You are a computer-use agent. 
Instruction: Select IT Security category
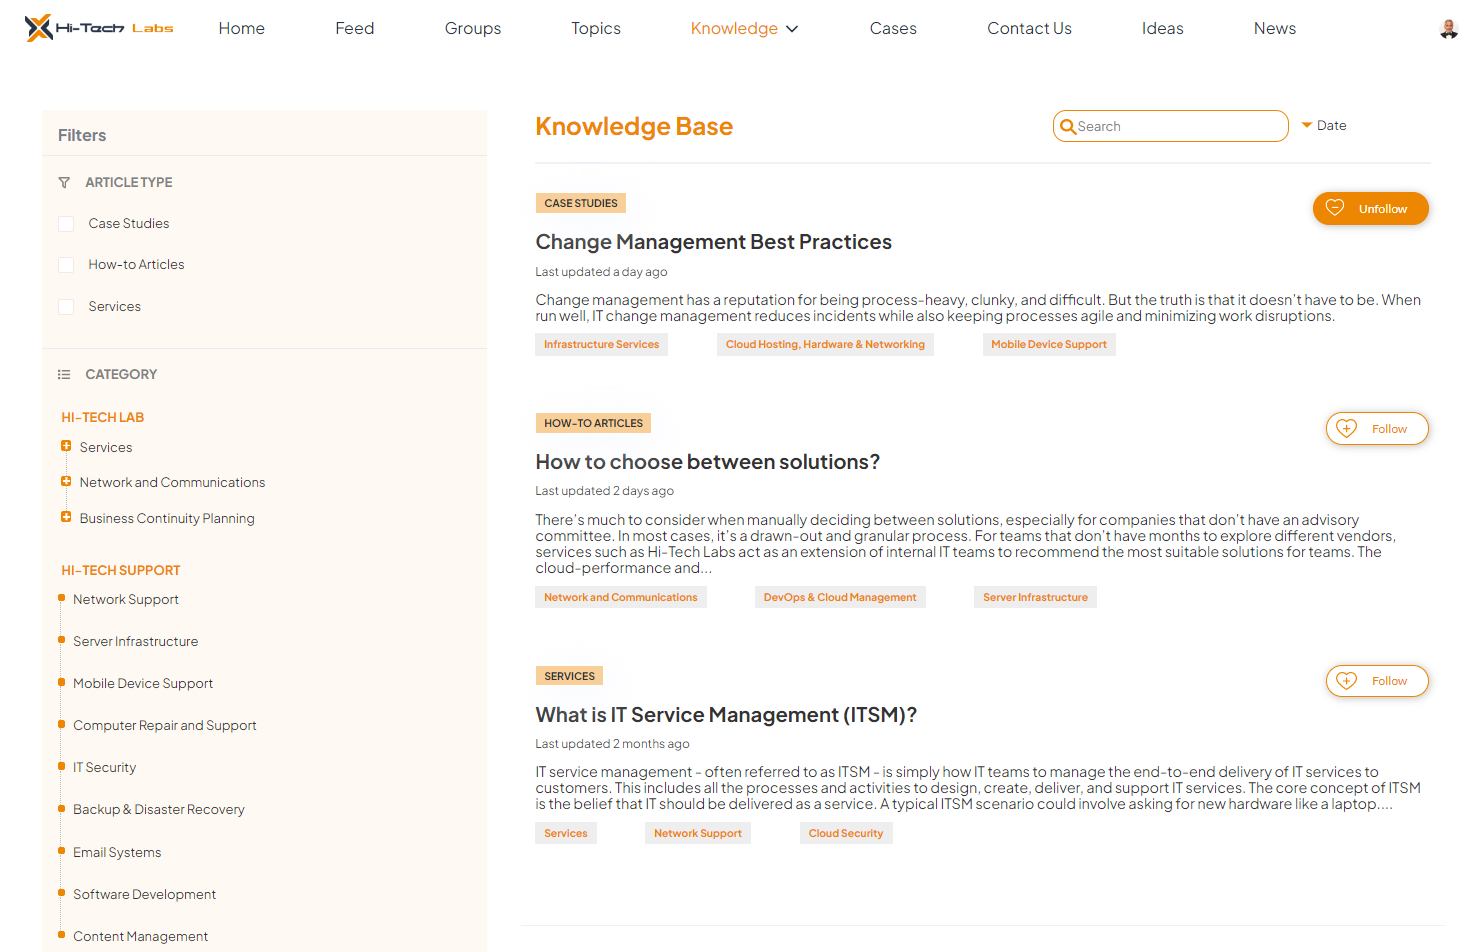(x=105, y=767)
